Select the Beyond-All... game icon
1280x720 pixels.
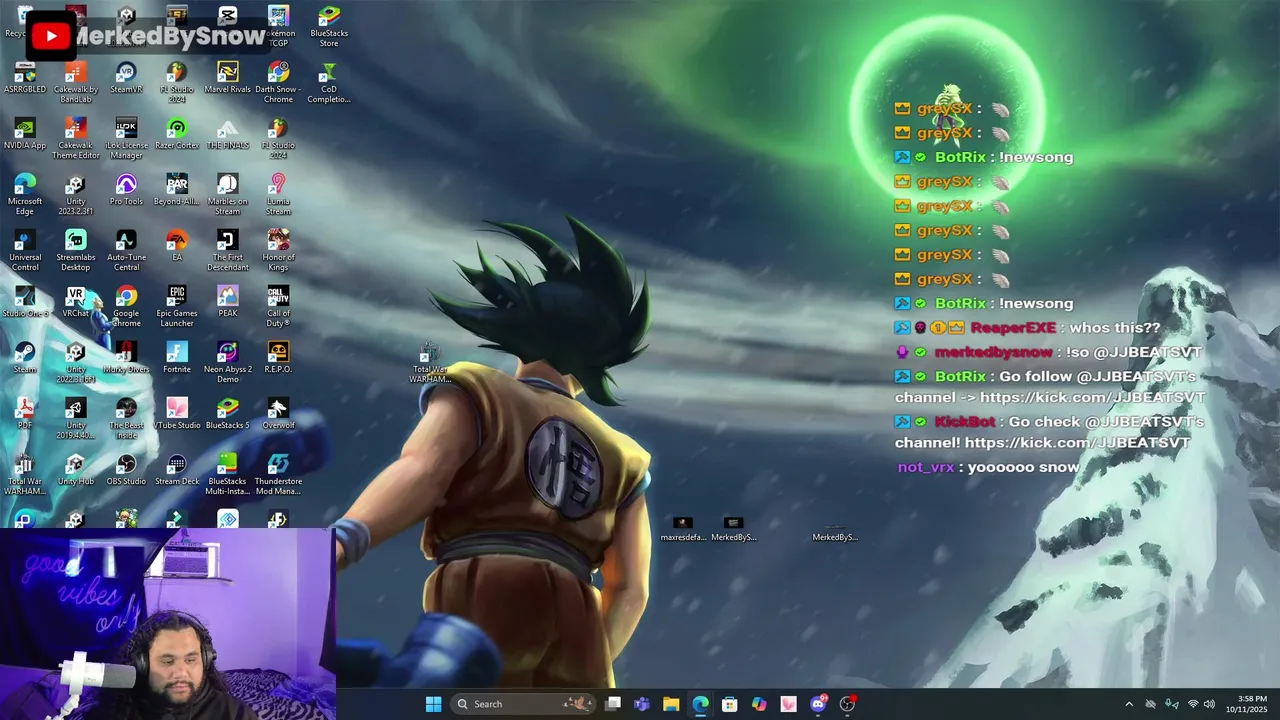[x=177, y=190]
